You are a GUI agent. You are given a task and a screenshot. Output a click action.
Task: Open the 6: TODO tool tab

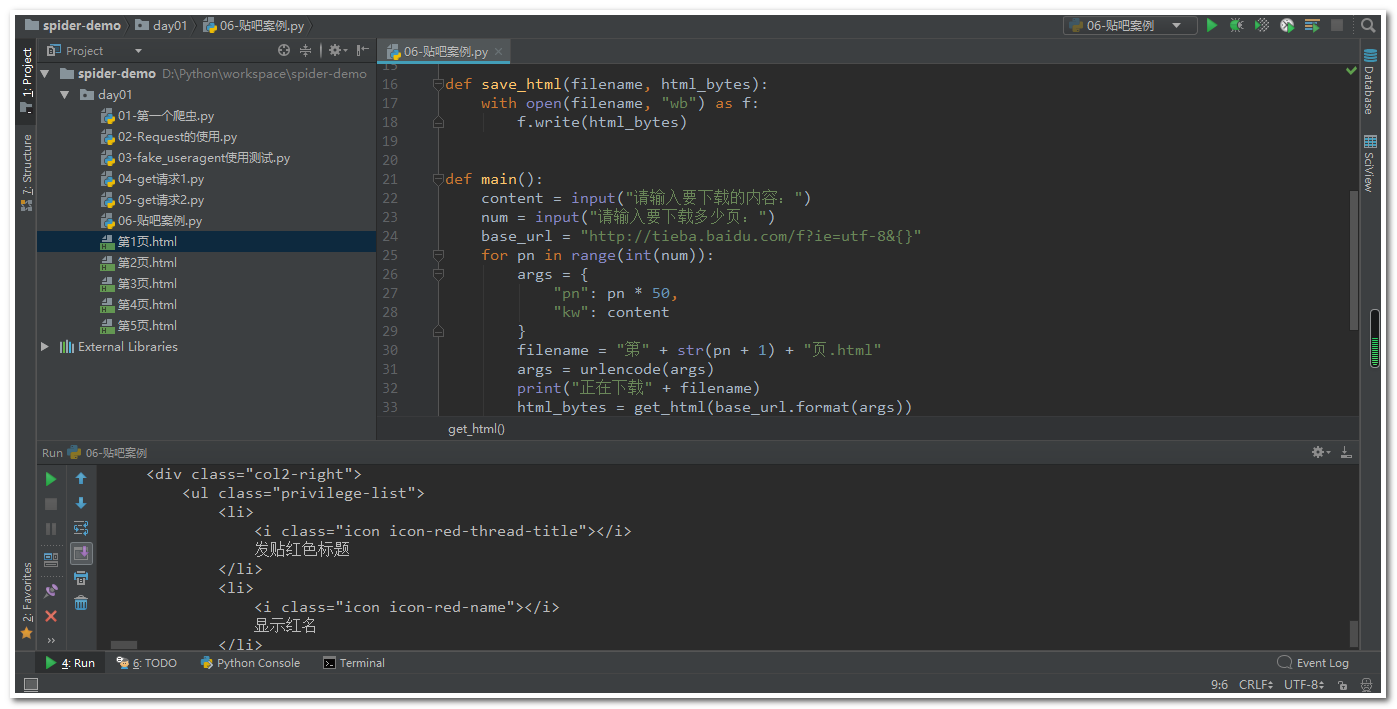(x=146, y=663)
